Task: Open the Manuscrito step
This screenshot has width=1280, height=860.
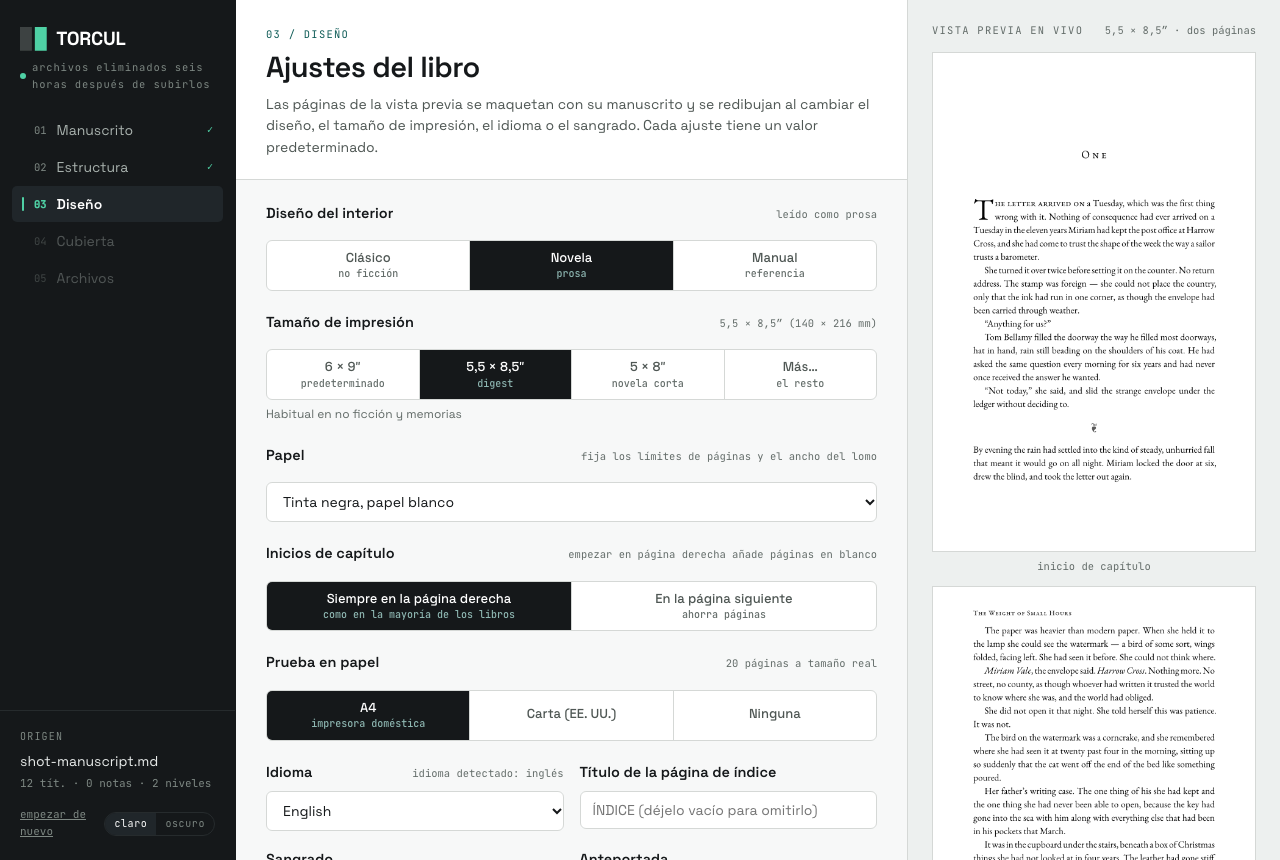Action: point(117,130)
